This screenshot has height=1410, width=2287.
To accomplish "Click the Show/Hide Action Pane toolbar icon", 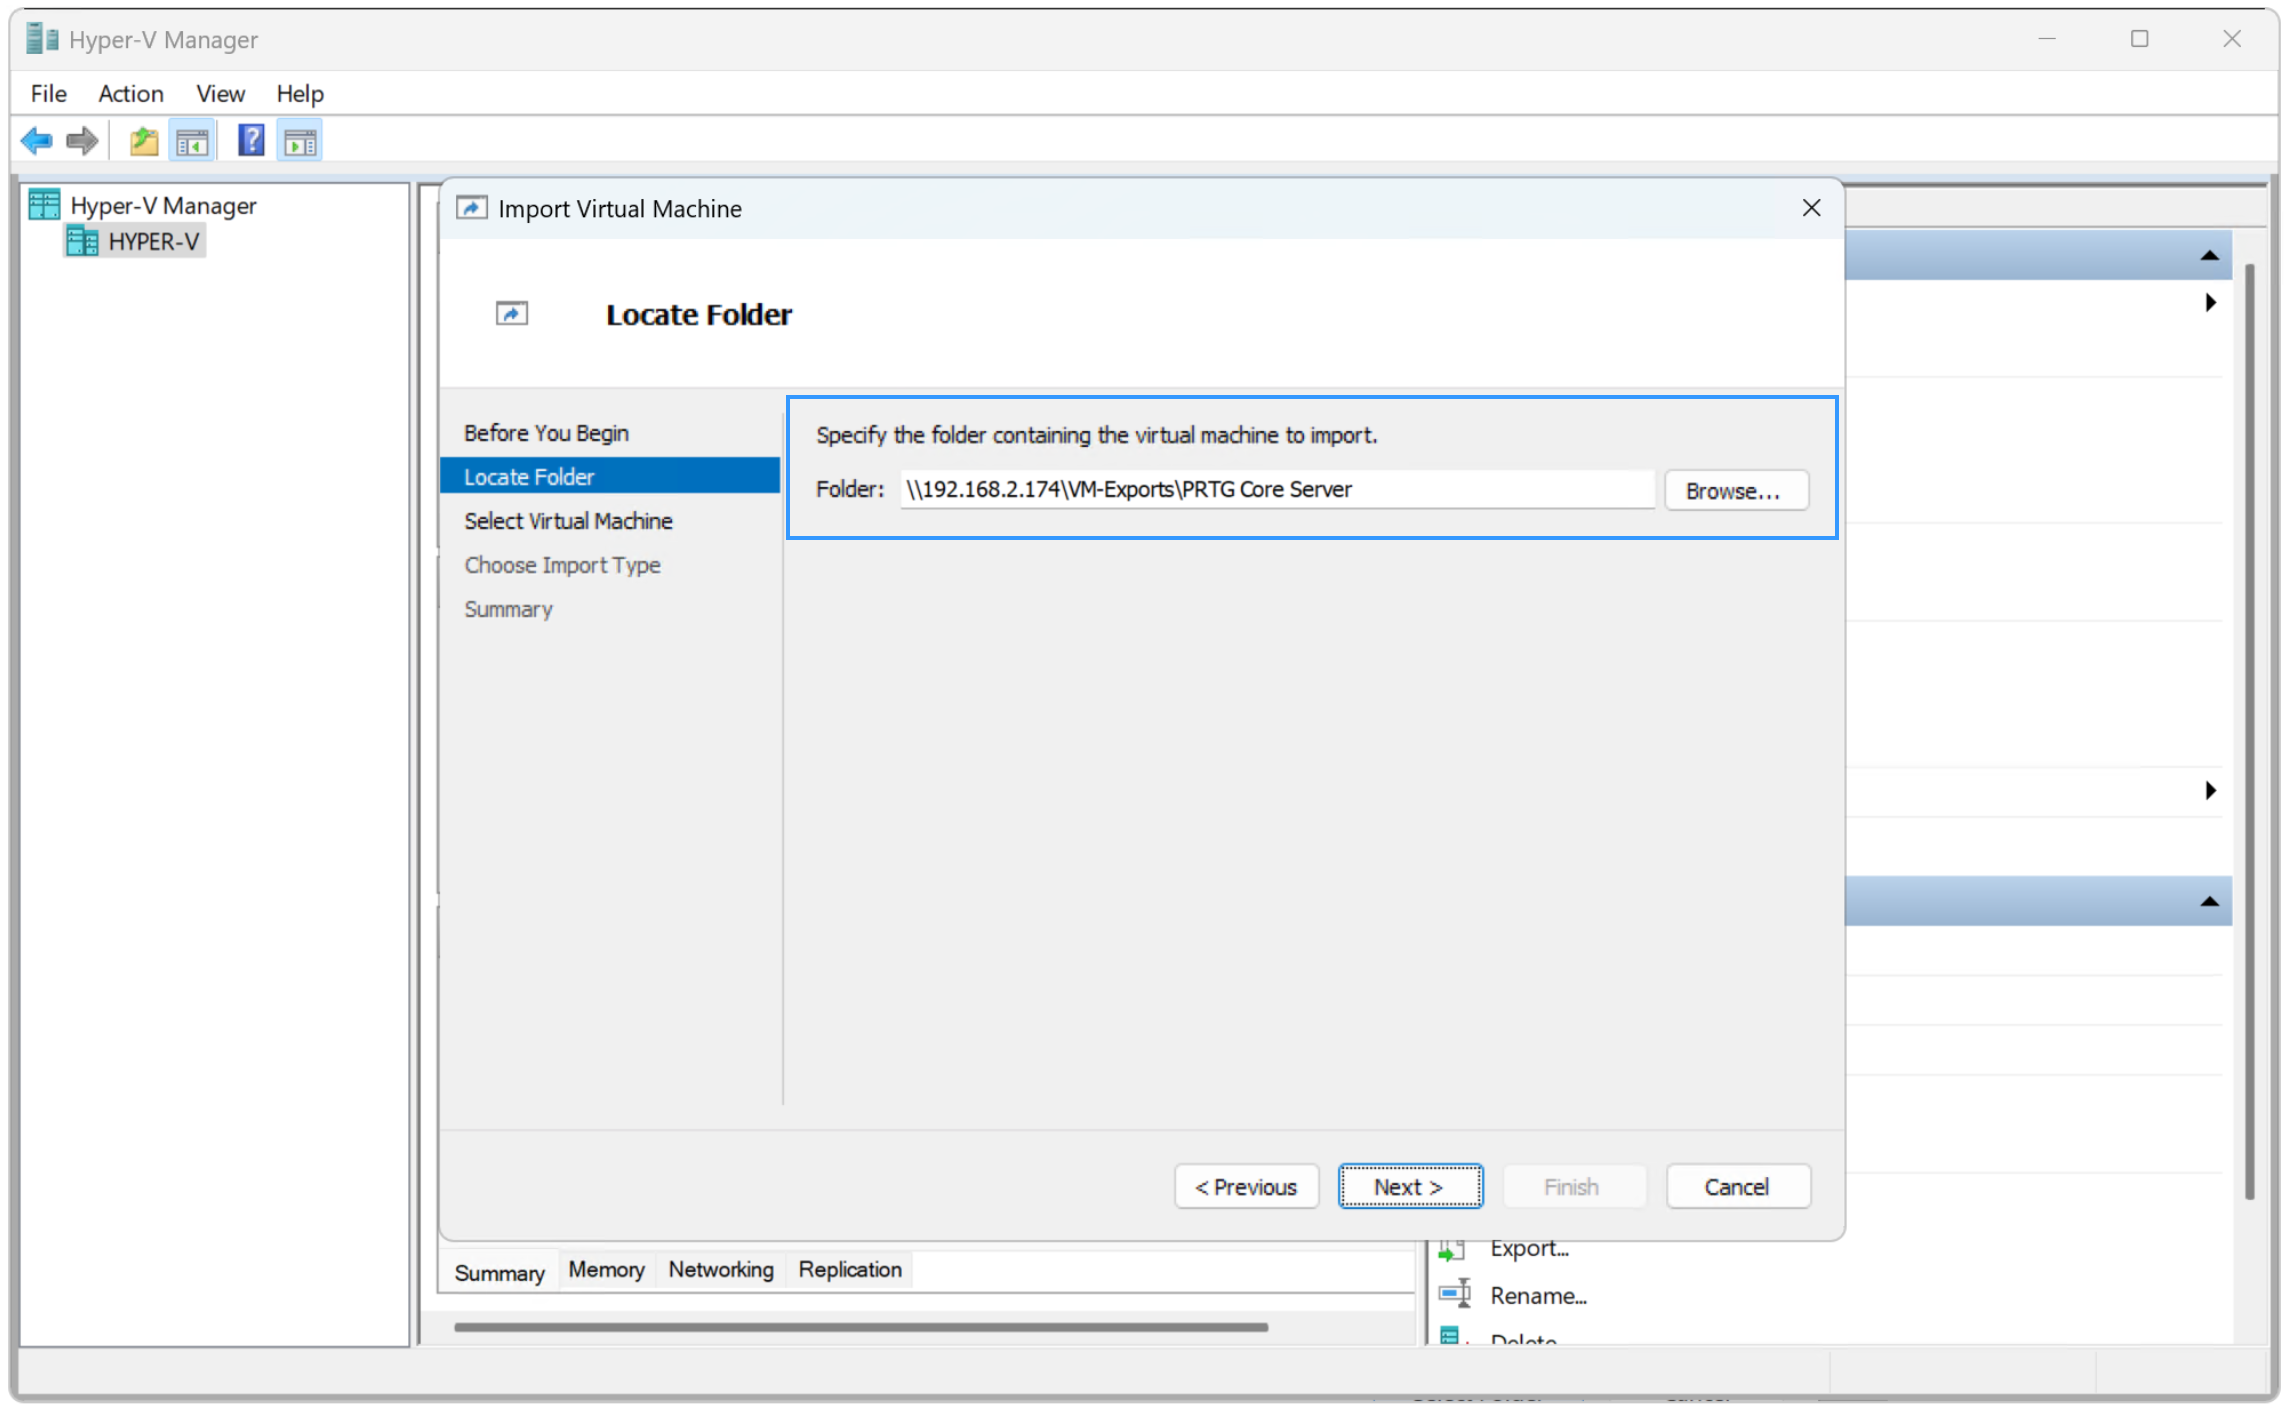I will [300, 141].
